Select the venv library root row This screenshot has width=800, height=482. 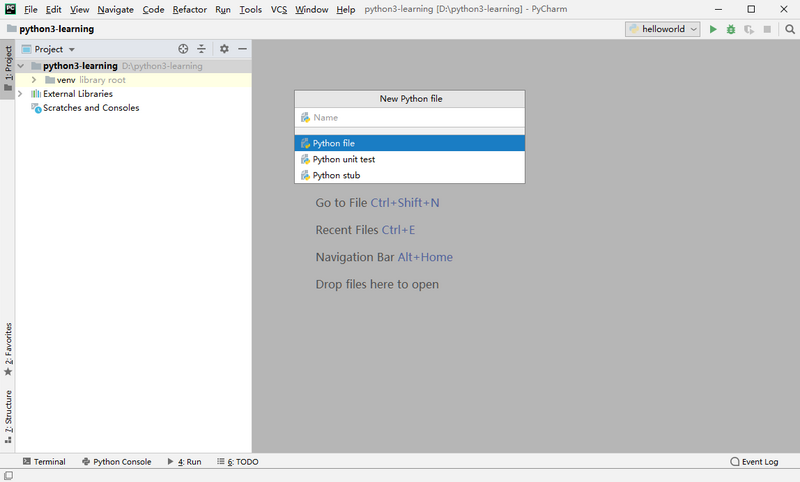(133, 80)
